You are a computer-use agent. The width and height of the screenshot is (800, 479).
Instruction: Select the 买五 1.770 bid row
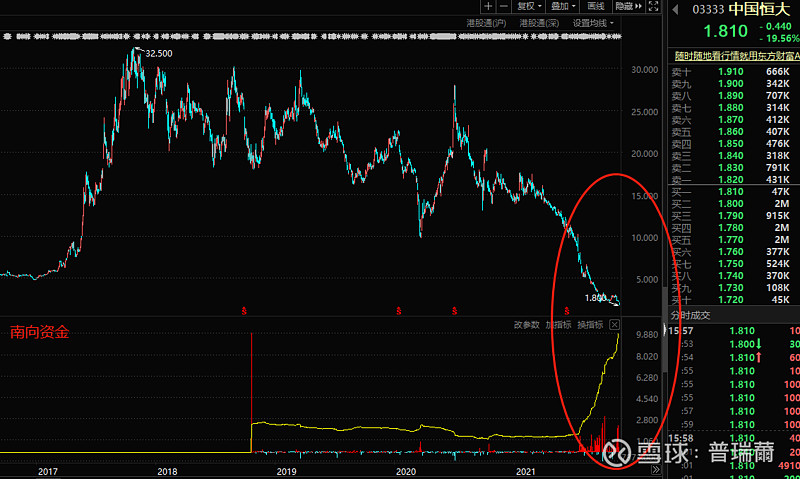click(734, 240)
